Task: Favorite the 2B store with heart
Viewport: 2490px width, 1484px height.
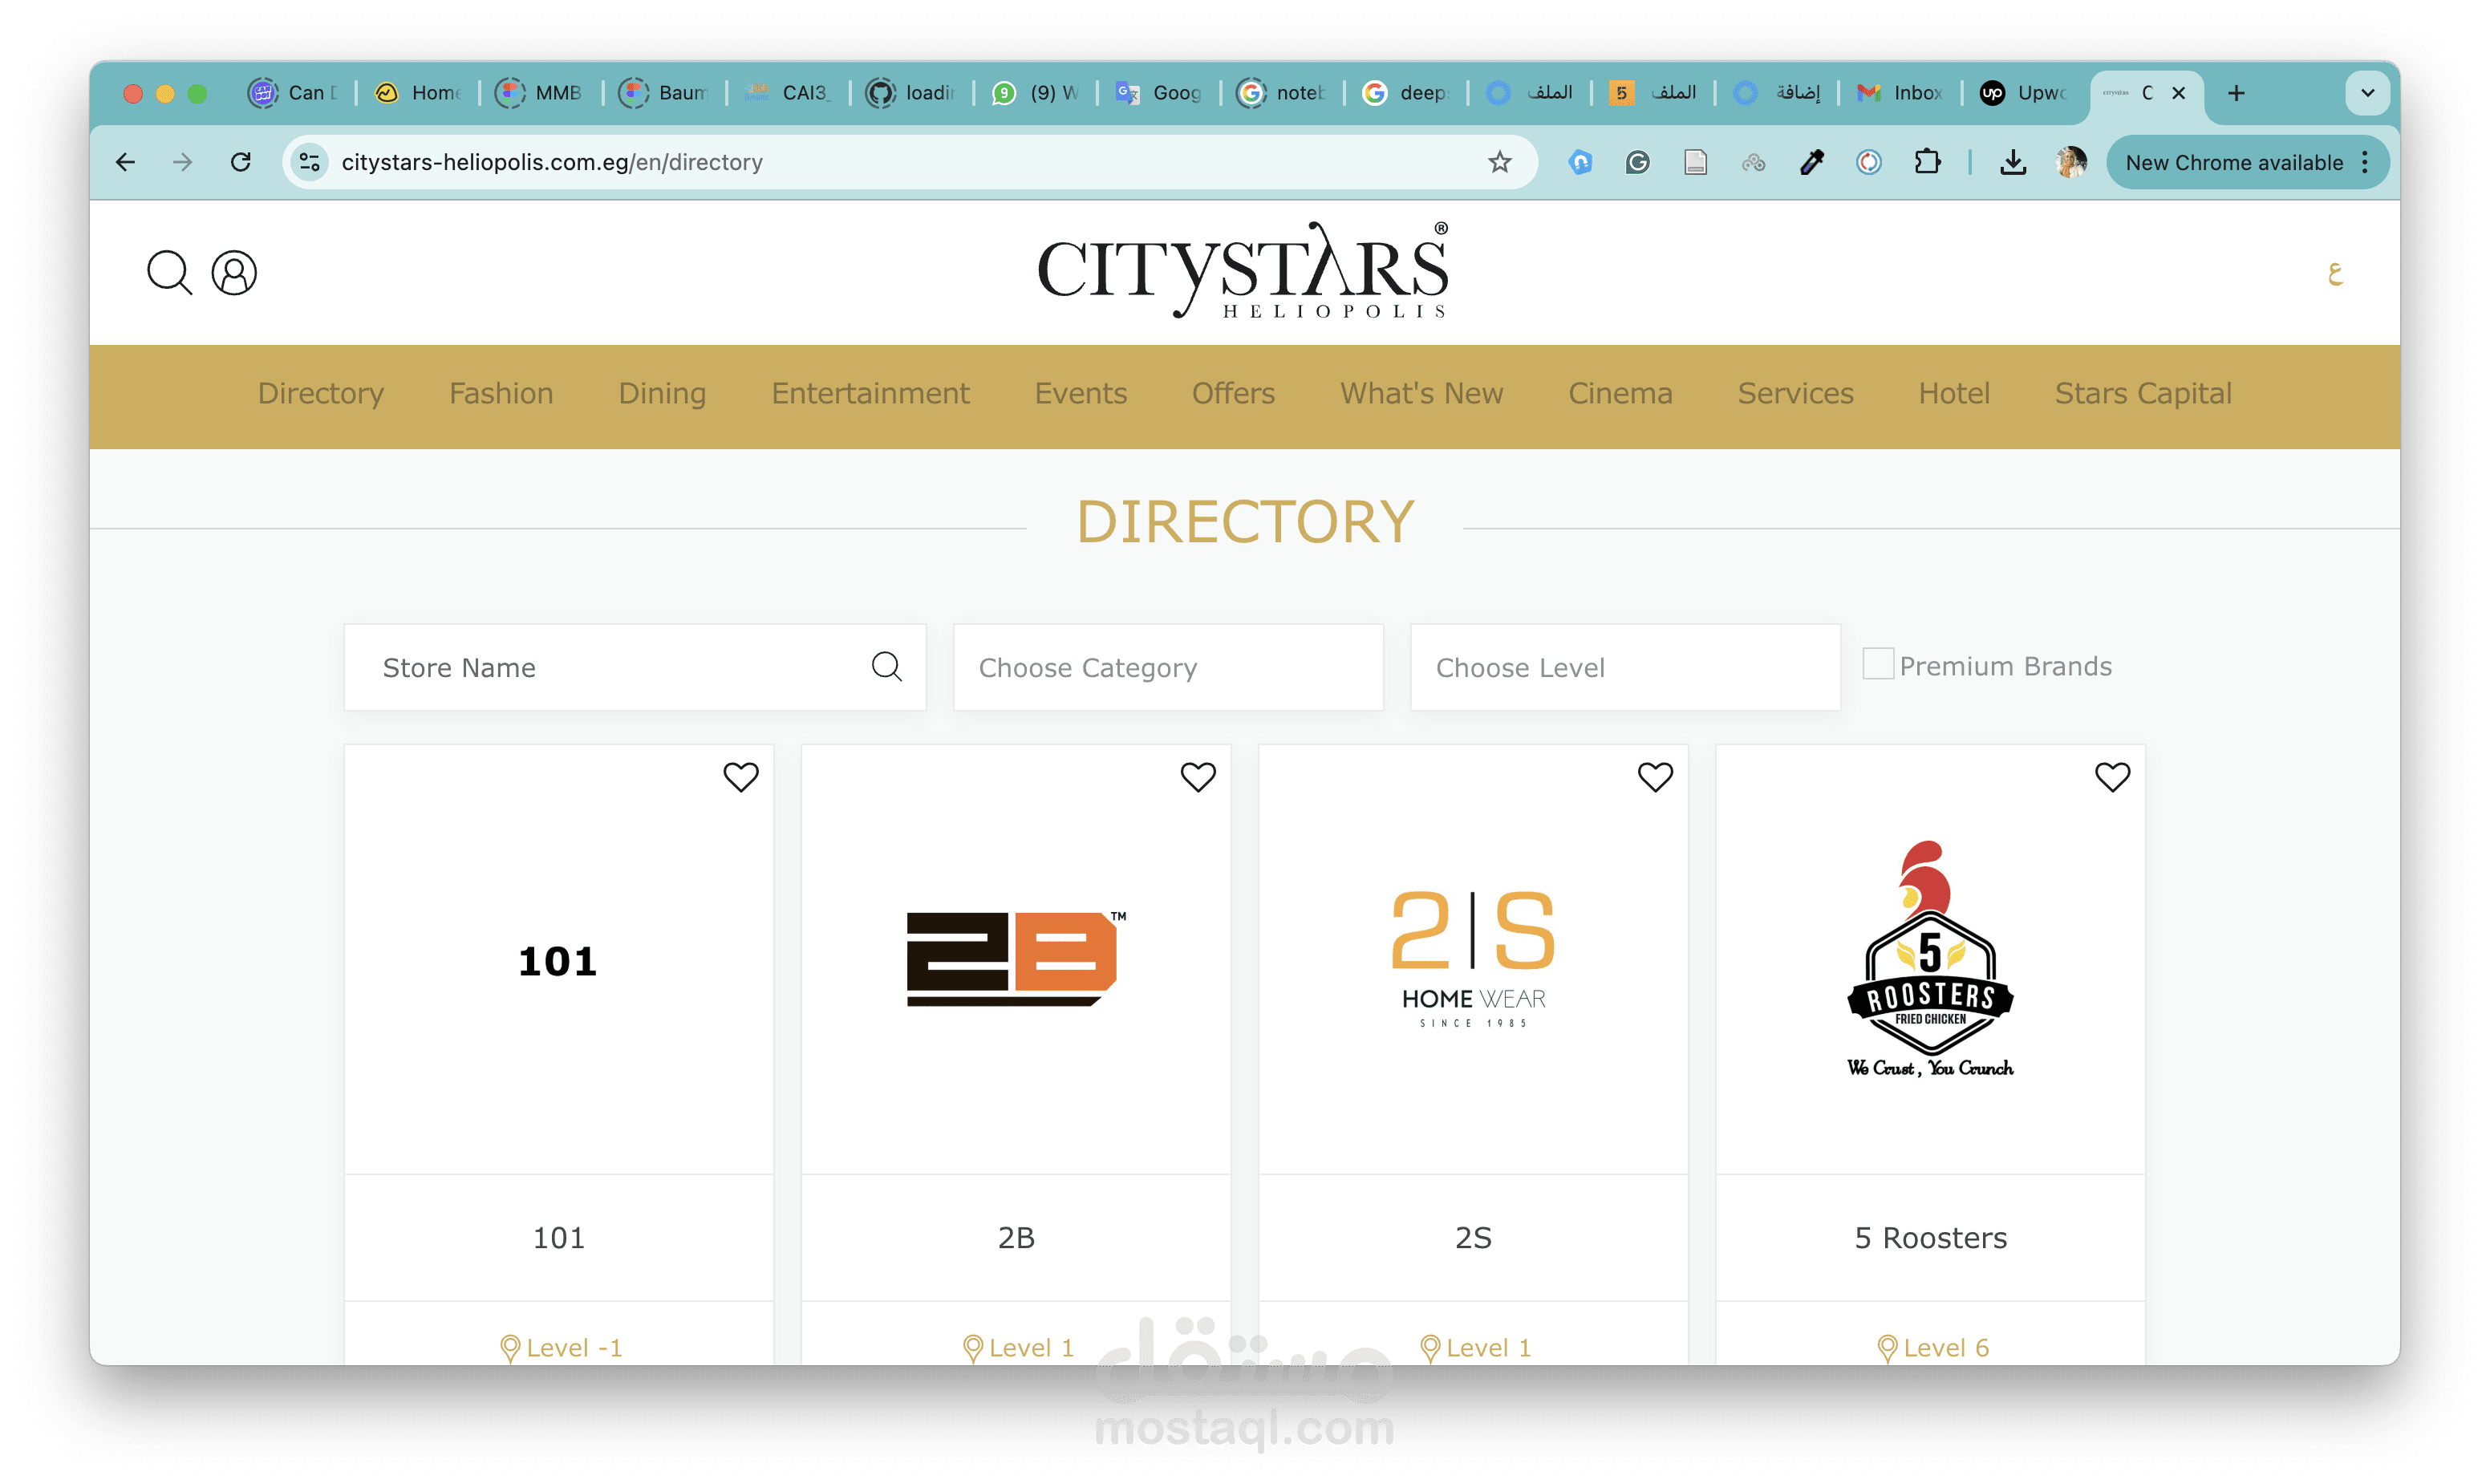Action: pyautogui.click(x=1198, y=777)
